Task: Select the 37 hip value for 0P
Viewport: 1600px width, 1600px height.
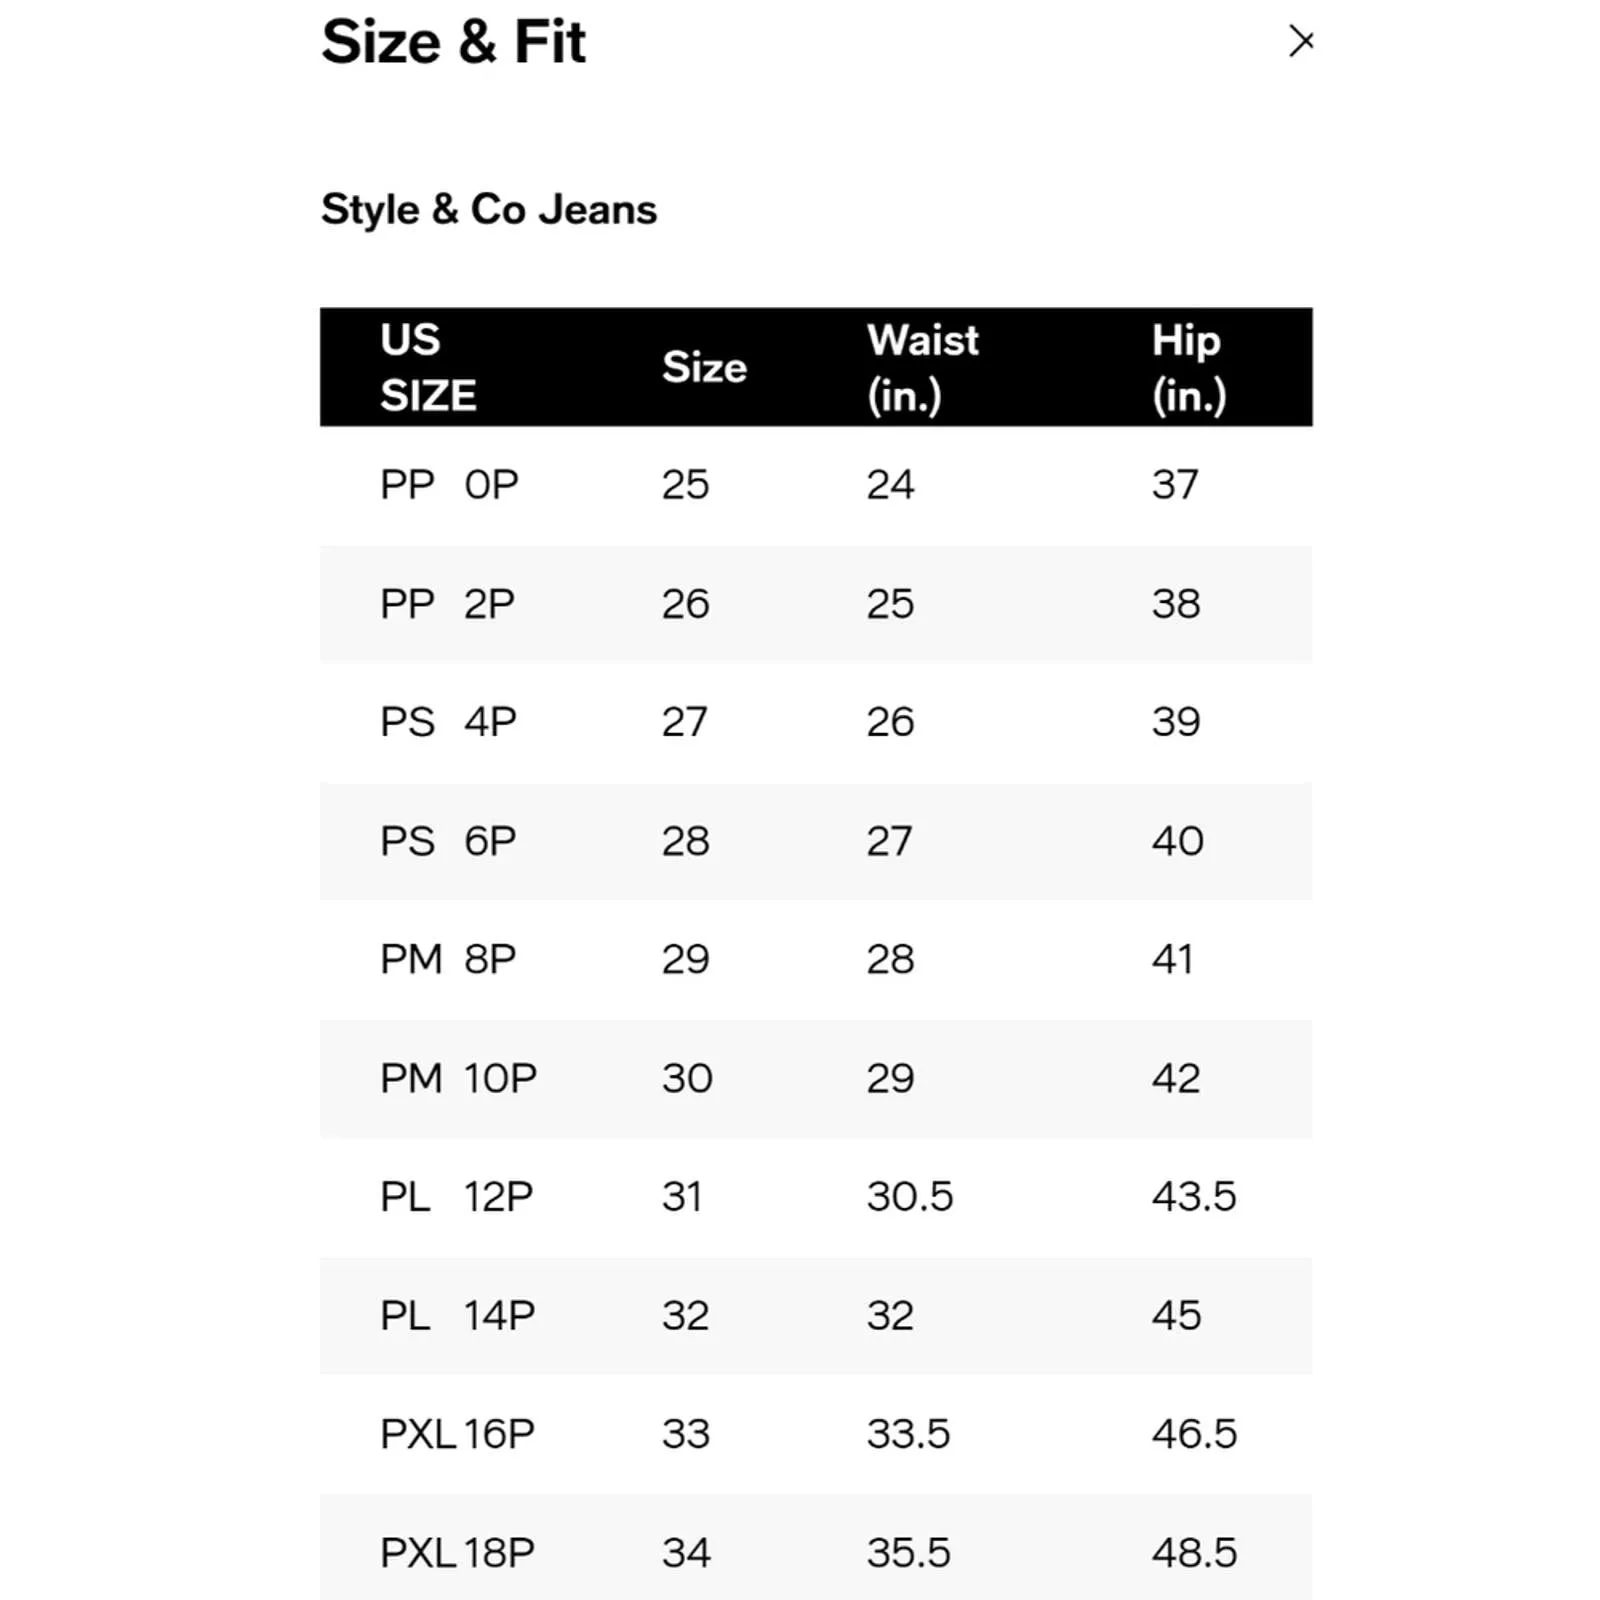Action: click(1175, 485)
